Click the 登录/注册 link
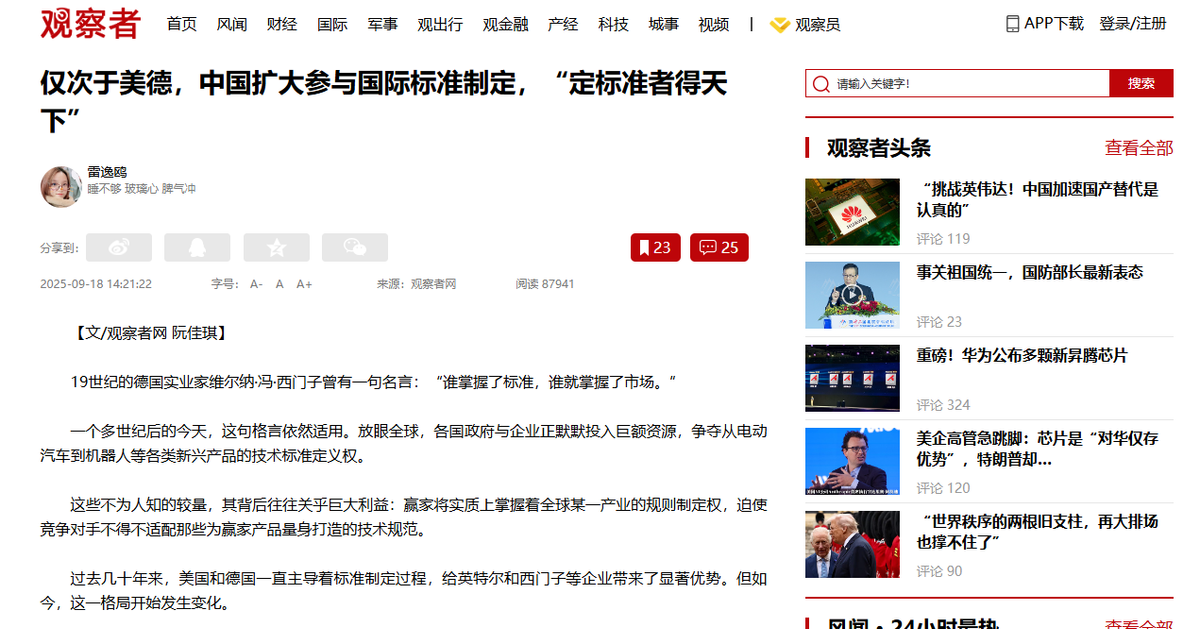1200x629 pixels. 1133,23
